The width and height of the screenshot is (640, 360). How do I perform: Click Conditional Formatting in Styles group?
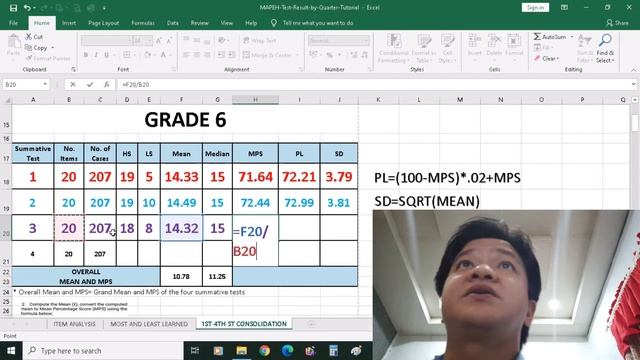394,48
